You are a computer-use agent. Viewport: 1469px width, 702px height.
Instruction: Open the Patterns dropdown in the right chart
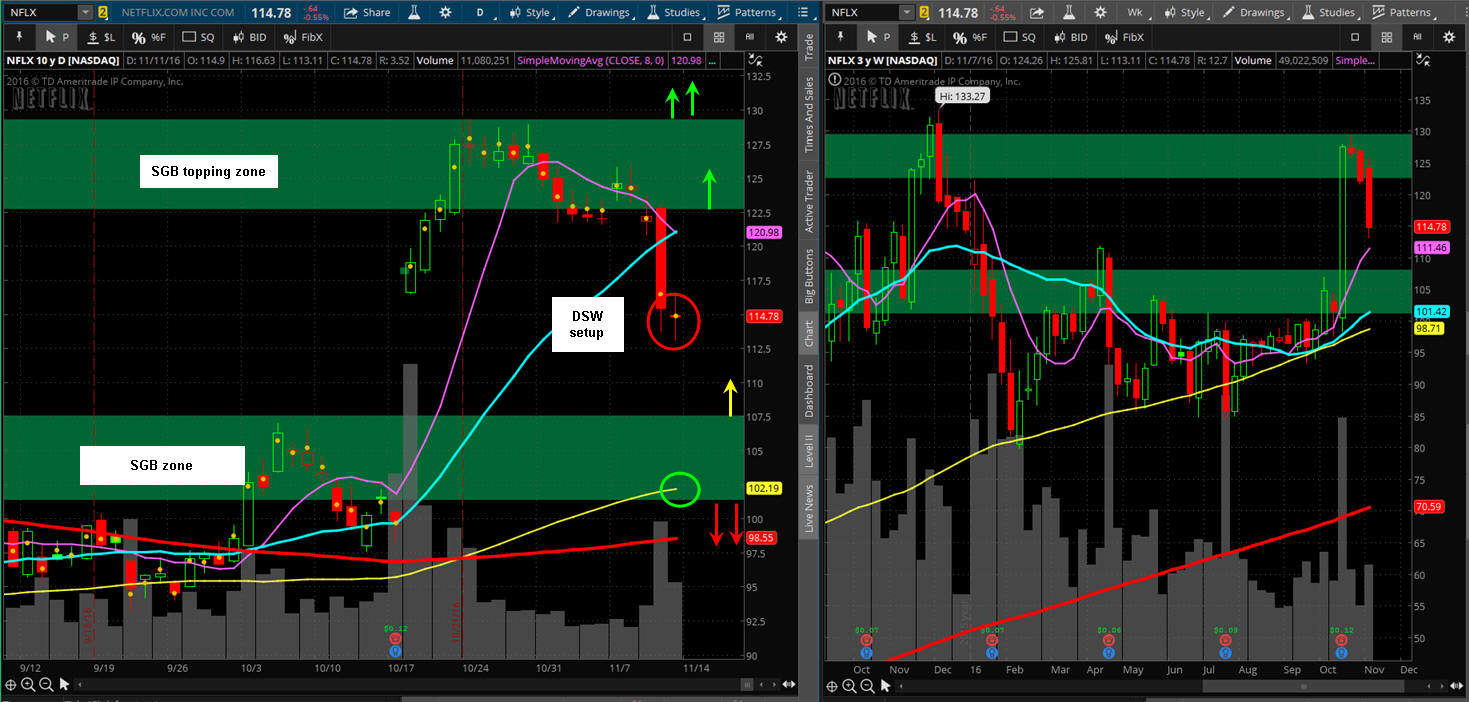[x=1404, y=13]
